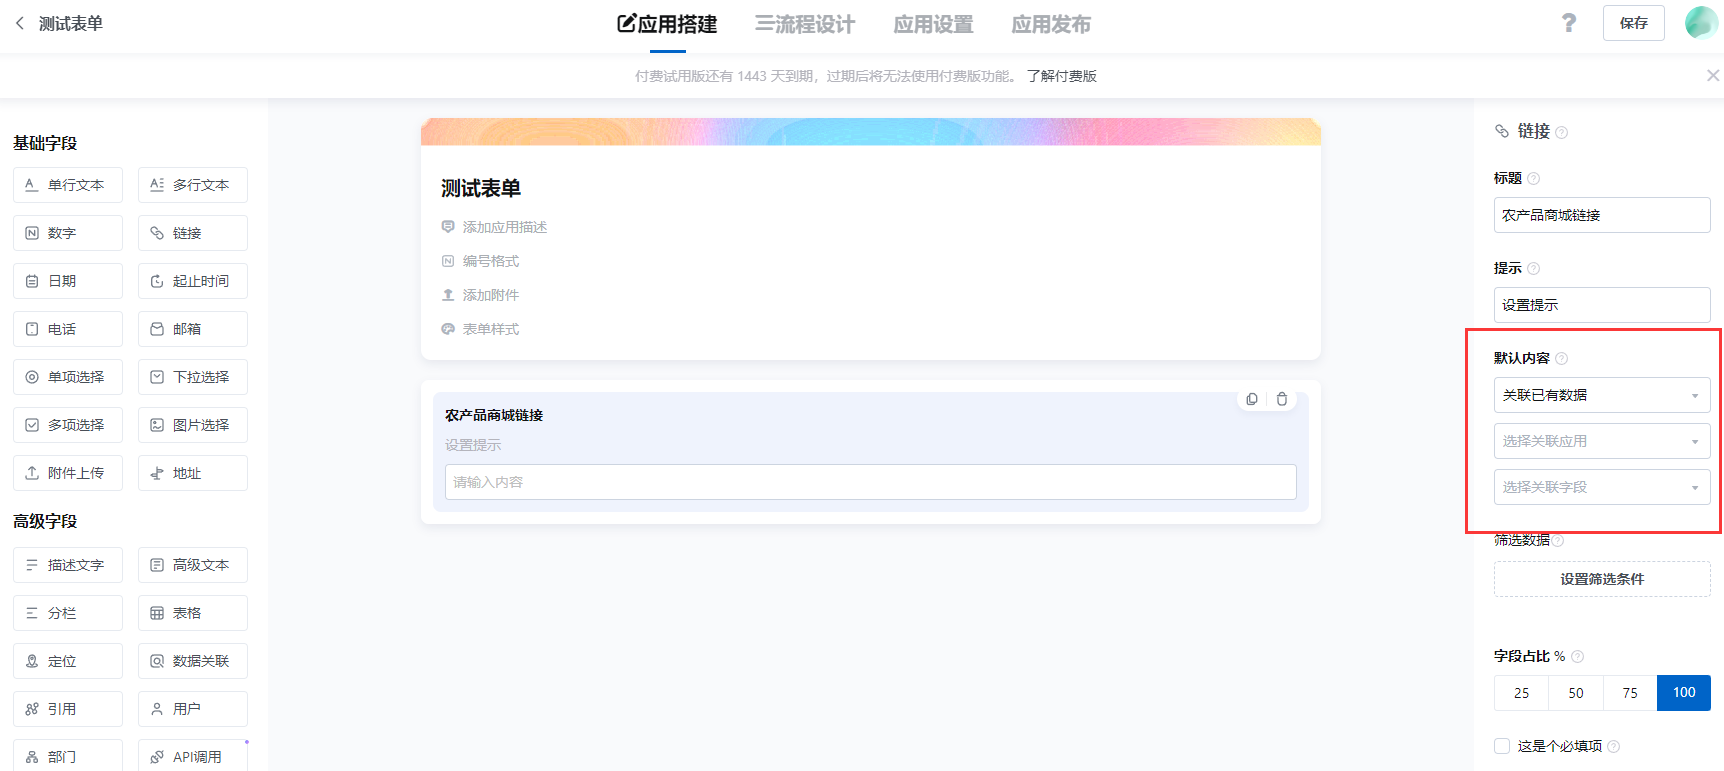Add a 起止时间 field
This screenshot has height=771, width=1724.
coord(193,281)
